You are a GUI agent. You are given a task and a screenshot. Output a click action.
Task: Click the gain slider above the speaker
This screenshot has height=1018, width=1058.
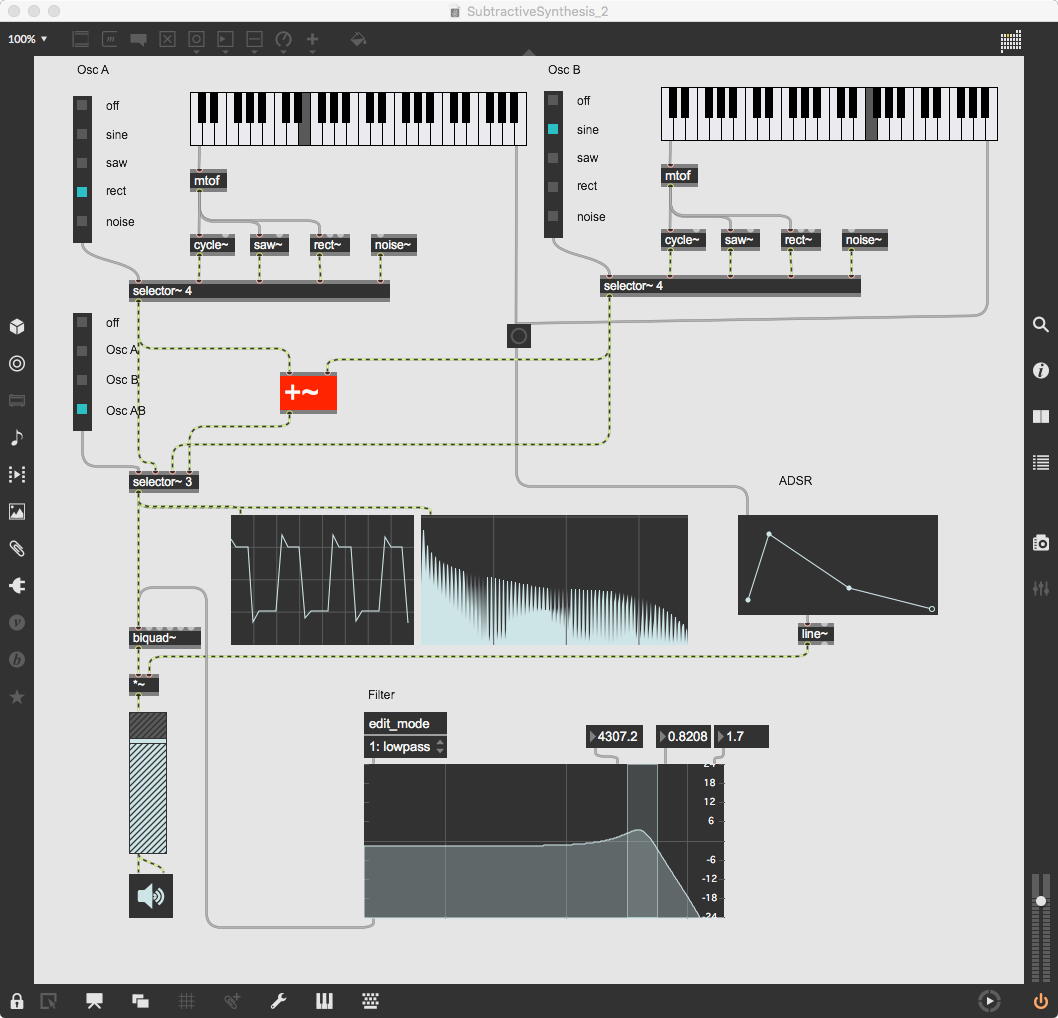pyautogui.click(x=148, y=783)
